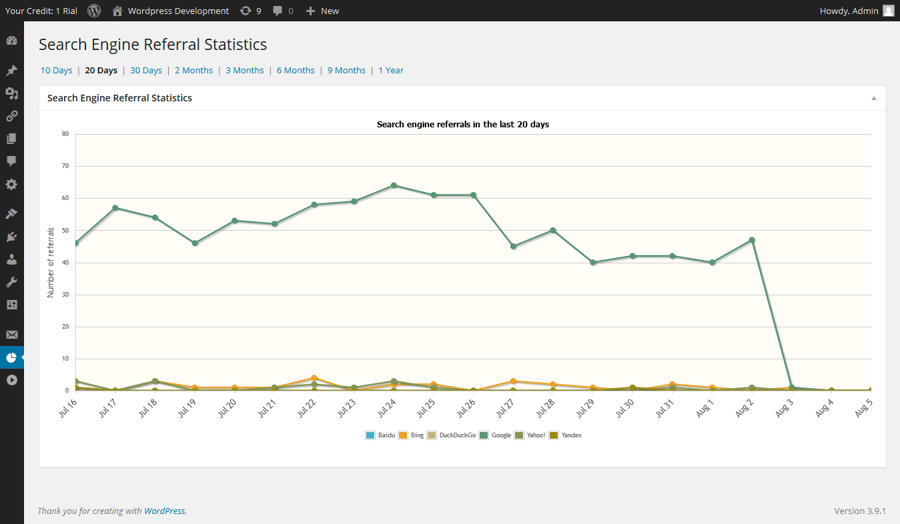This screenshot has height=524, width=900.
Task: Click the orange Bing data point on Jul 22
Action: pyautogui.click(x=314, y=378)
